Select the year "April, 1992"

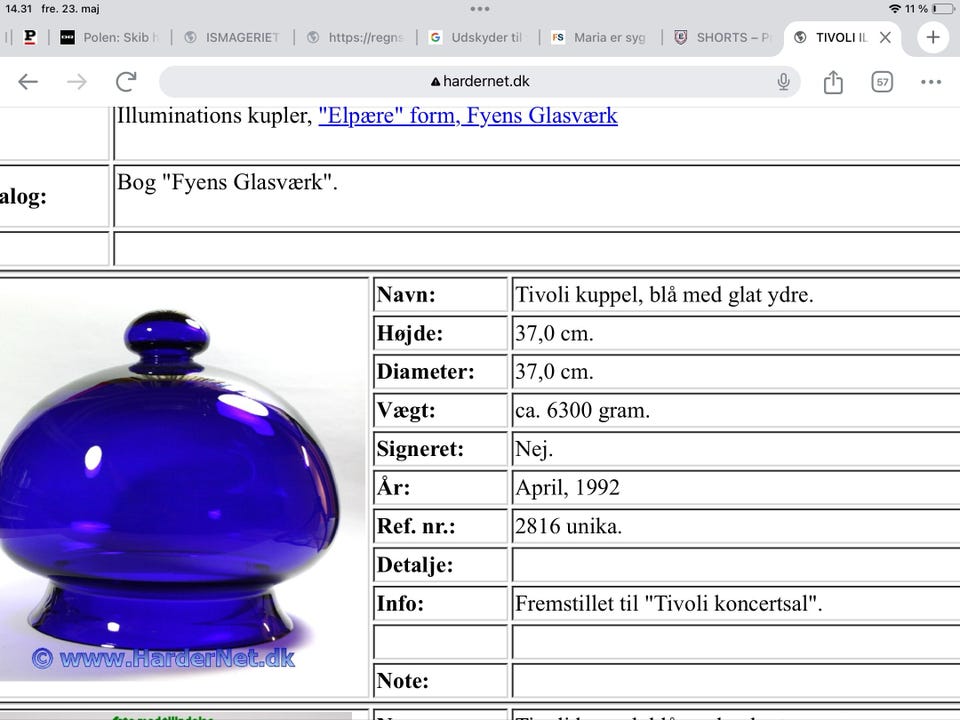568,488
